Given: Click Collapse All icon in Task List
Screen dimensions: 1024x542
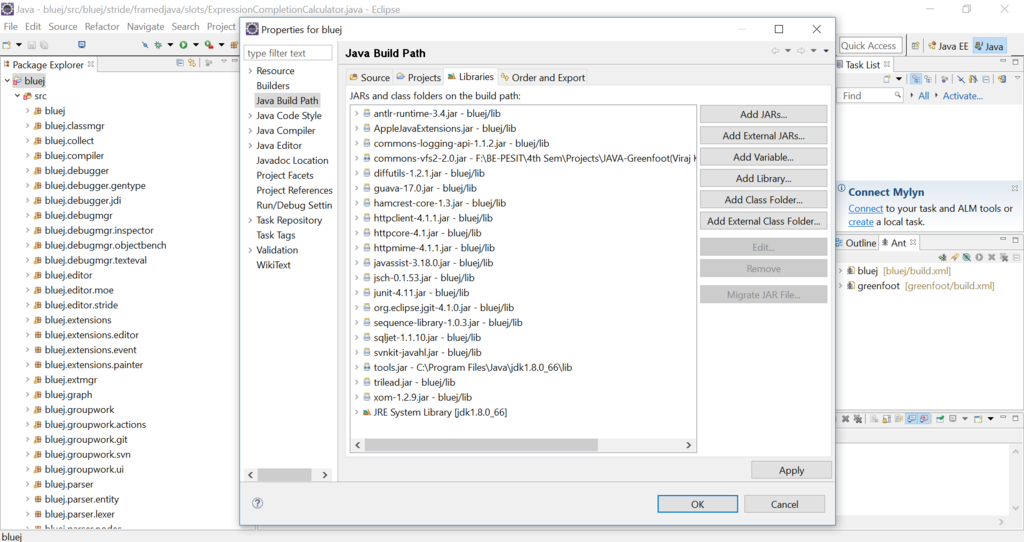Looking at the screenshot, I should (x=986, y=79).
